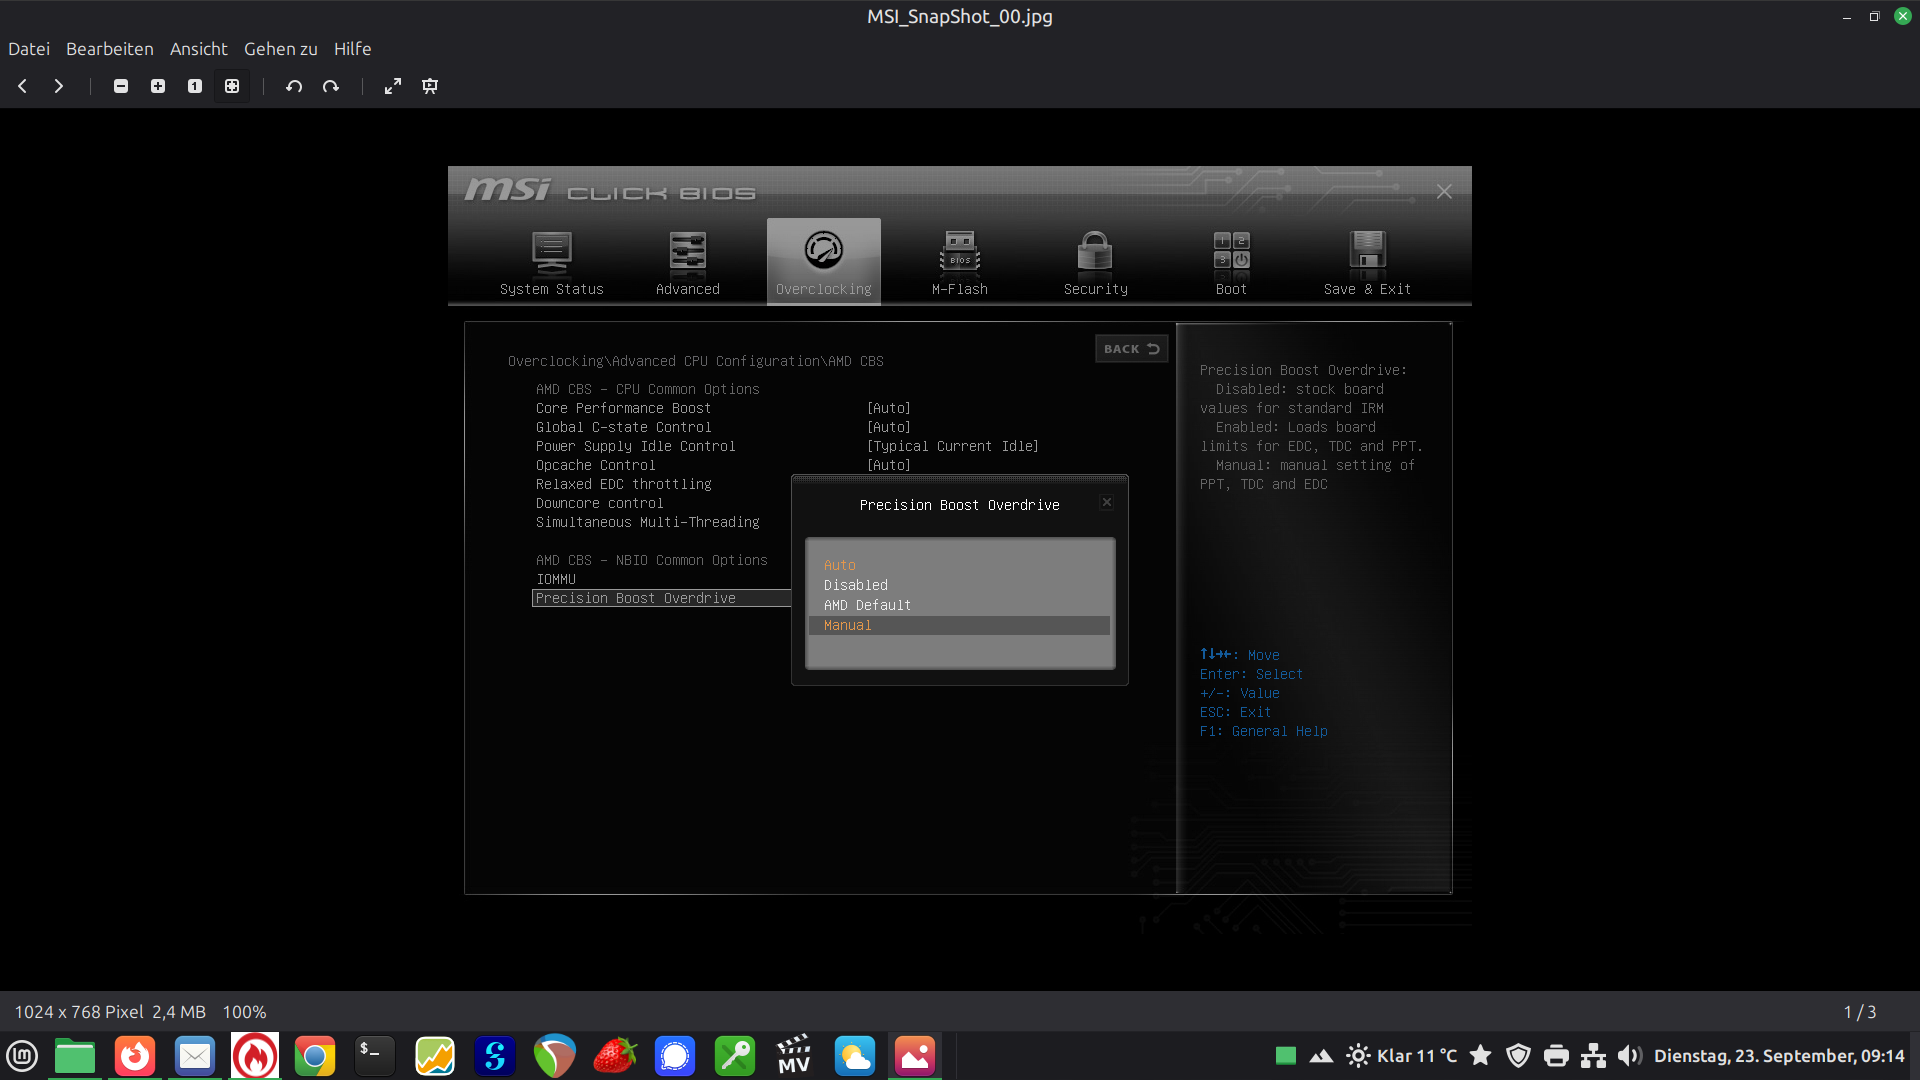This screenshot has height=1080, width=1920.
Task: Enter fullscreen view mode
Action: point(393,86)
